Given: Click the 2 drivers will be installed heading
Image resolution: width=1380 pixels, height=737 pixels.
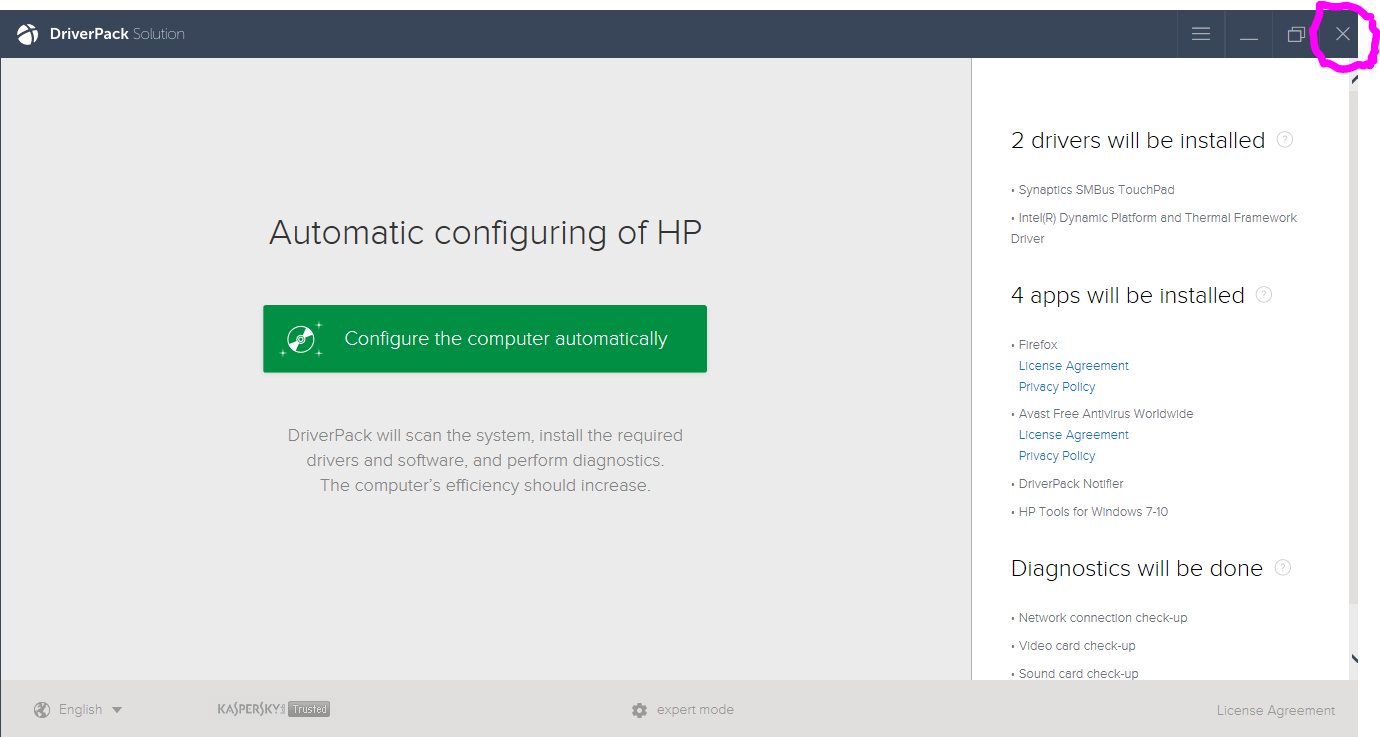Looking at the screenshot, I should click(1138, 141).
